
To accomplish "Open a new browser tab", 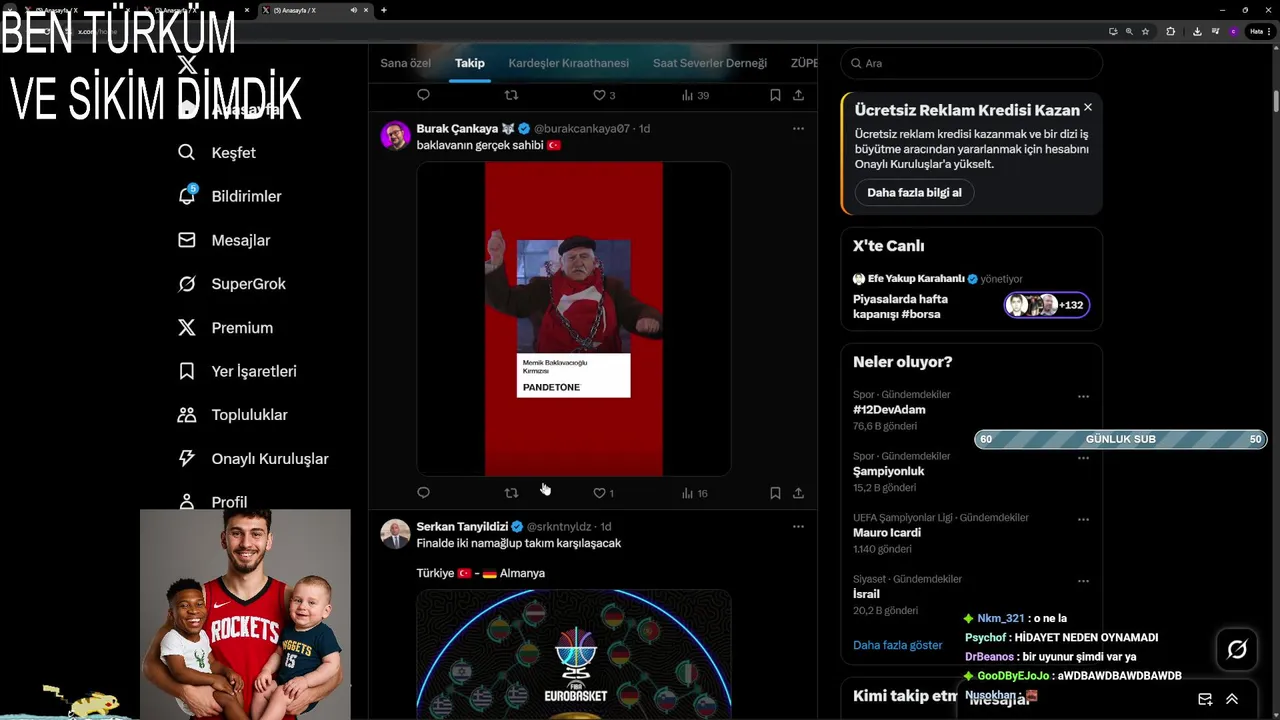I will (x=384, y=10).
